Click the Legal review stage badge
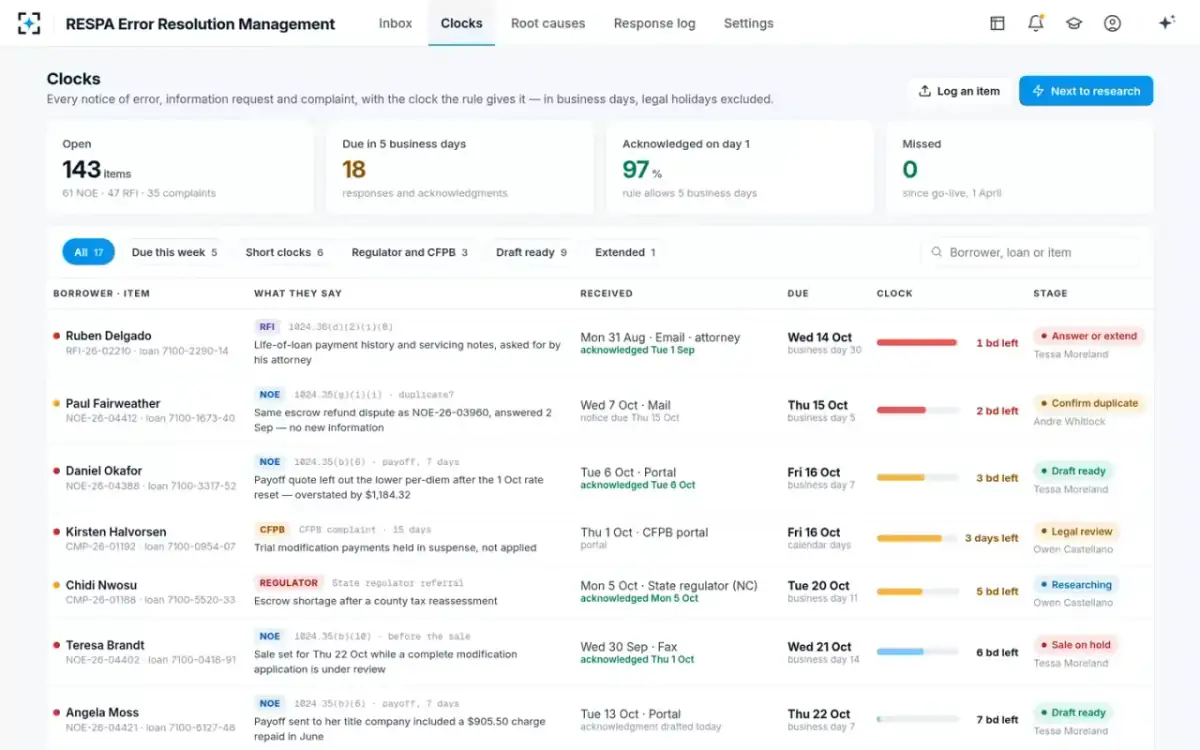The height and width of the screenshot is (750, 1200). point(1075,532)
